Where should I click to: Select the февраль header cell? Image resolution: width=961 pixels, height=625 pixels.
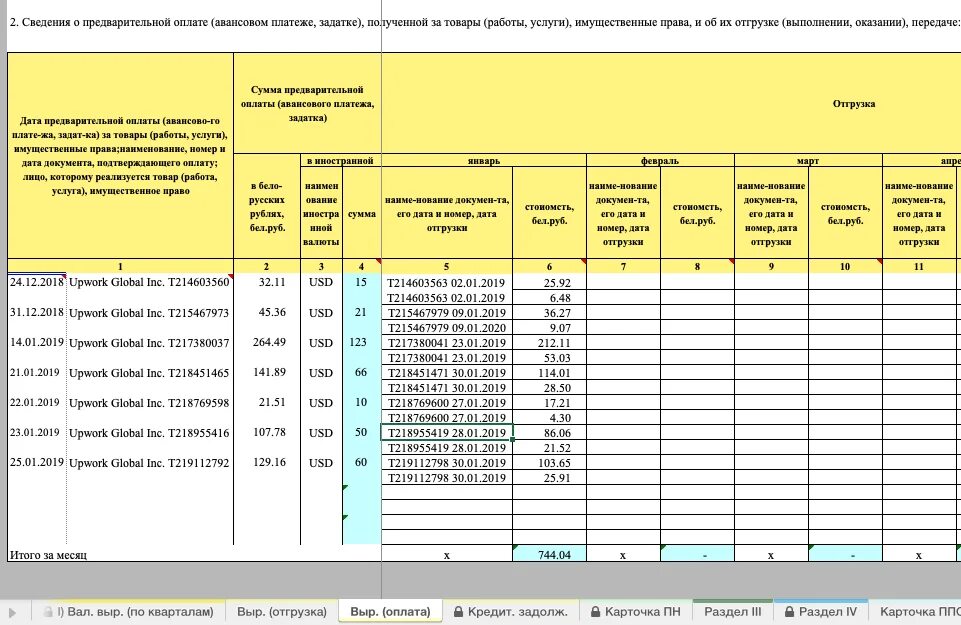pyautogui.click(x=660, y=161)
